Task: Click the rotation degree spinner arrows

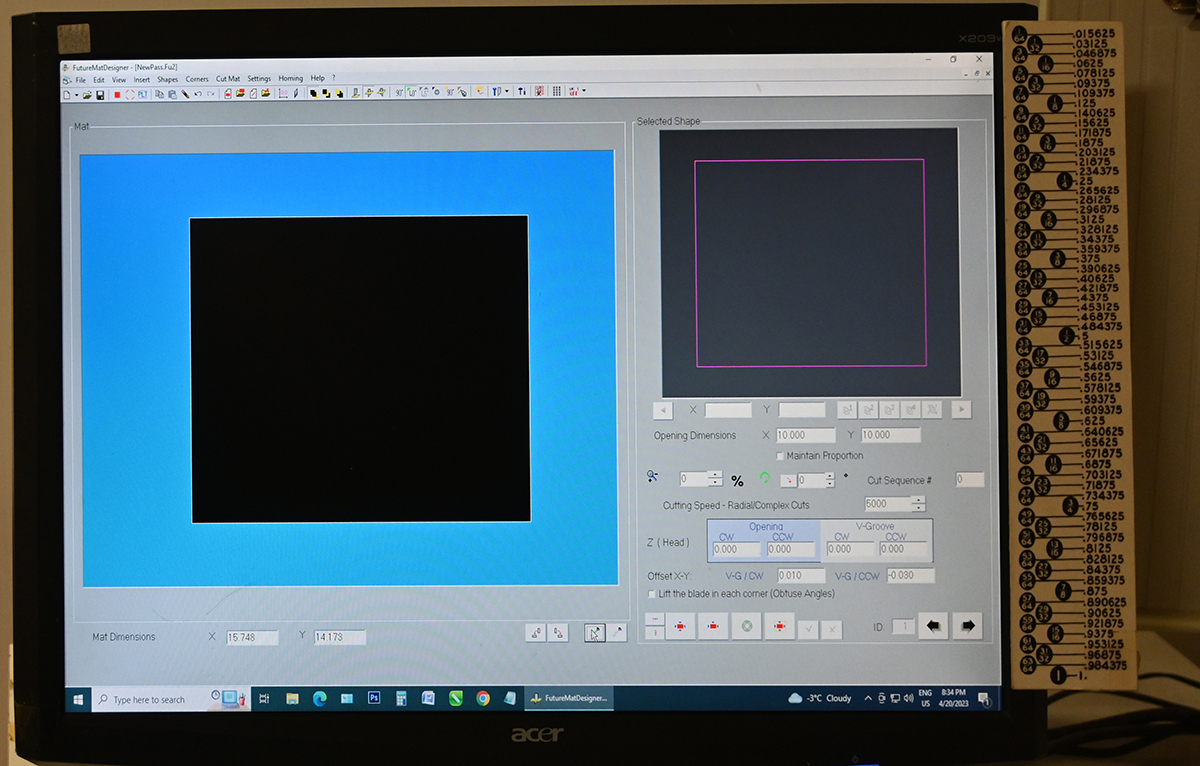Action: [x=830, y=480]
